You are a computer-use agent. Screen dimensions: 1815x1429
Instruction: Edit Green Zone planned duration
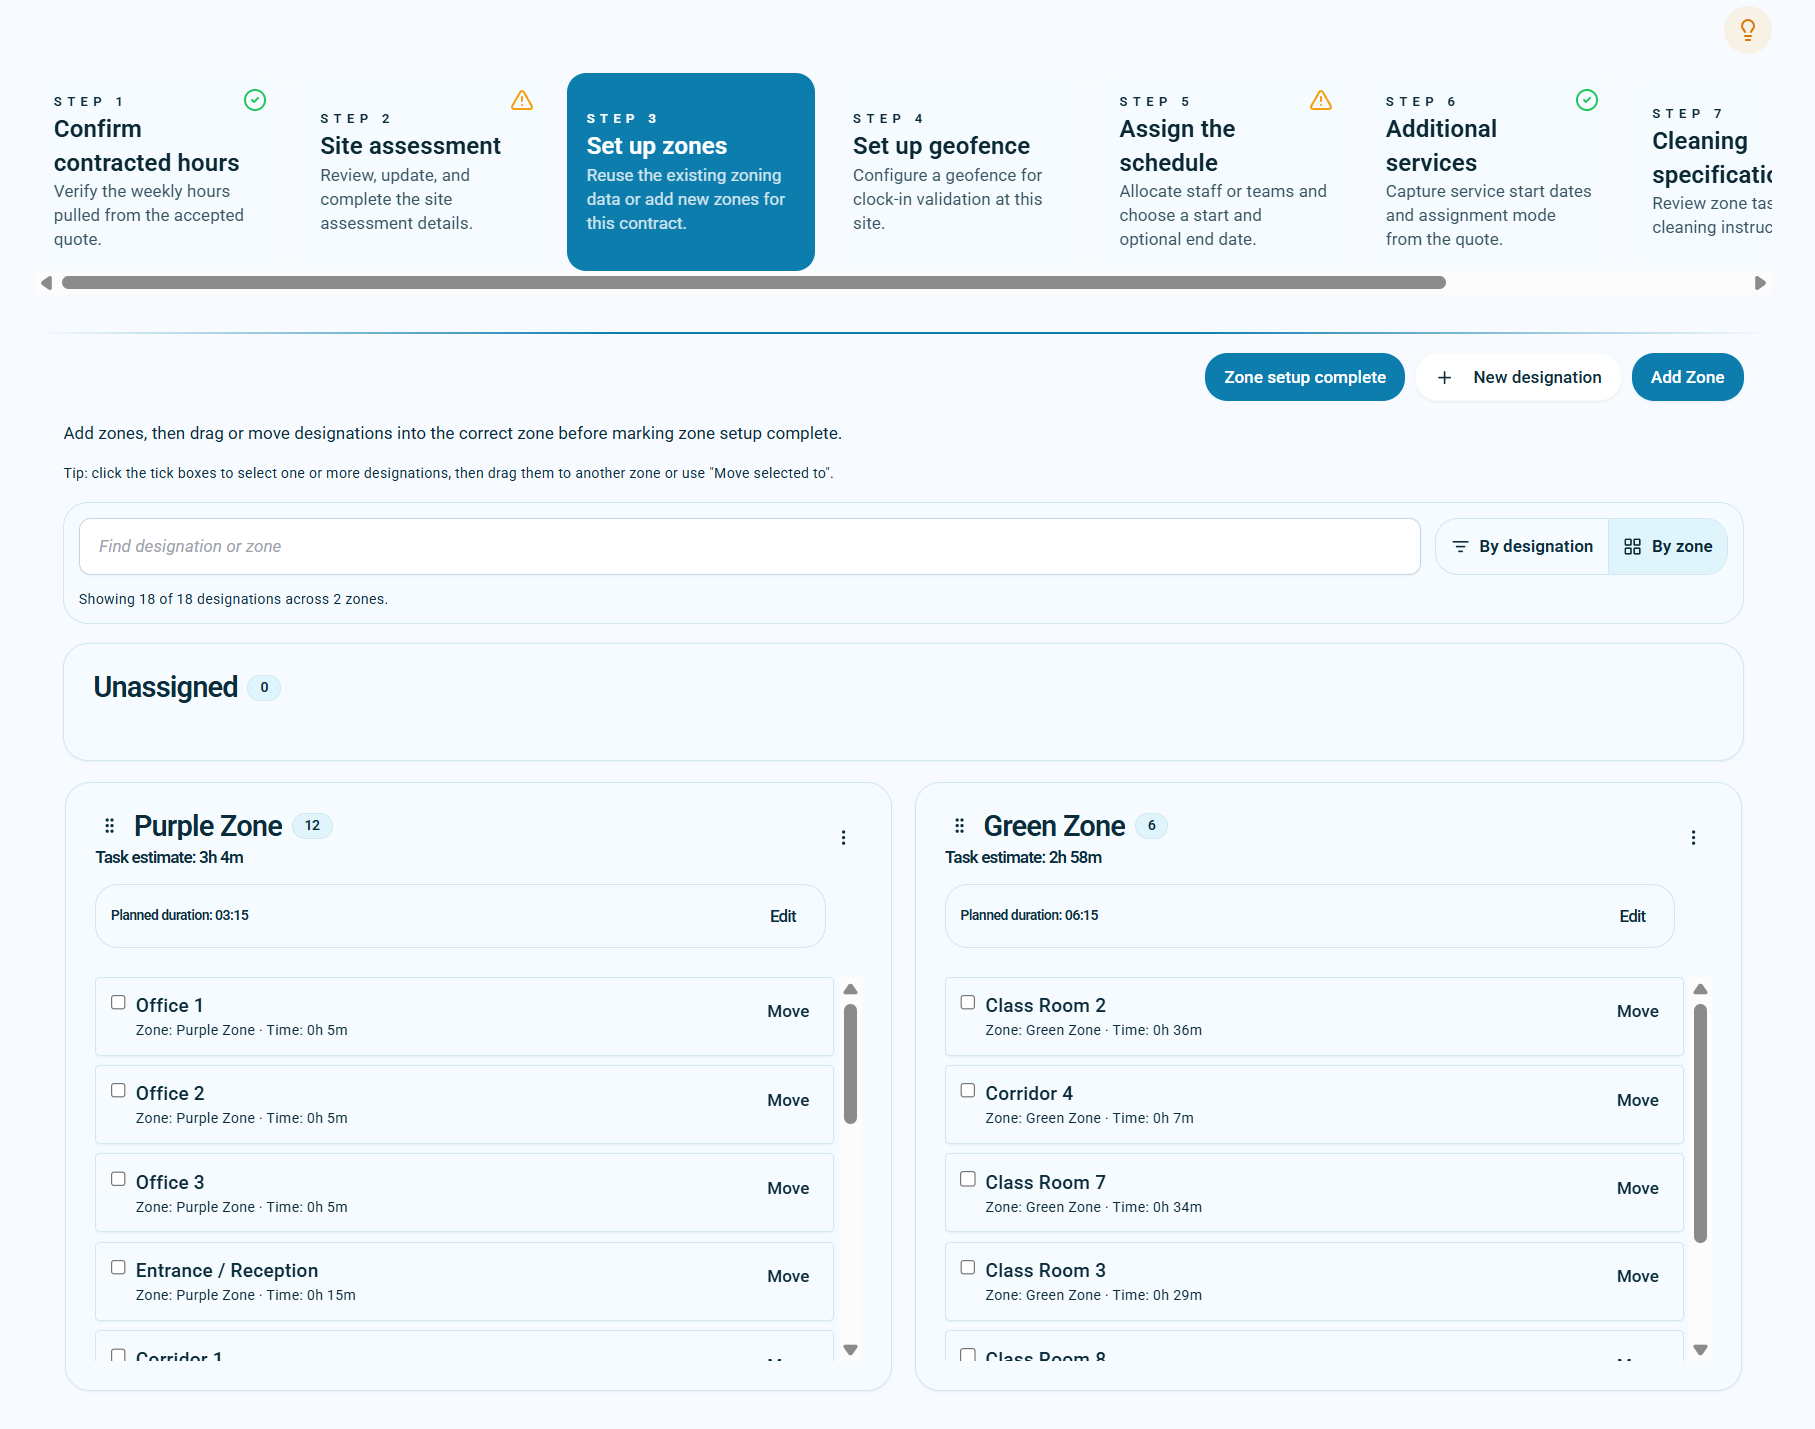[1632, 916]
